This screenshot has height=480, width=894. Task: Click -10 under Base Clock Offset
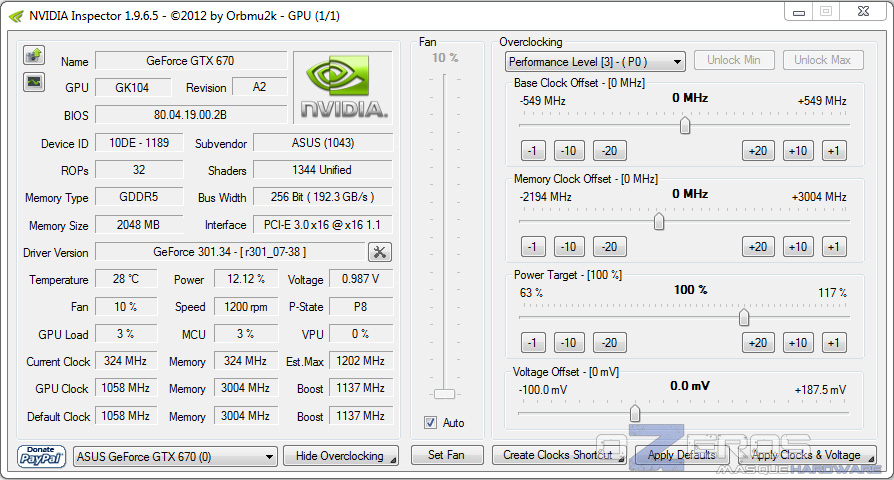pos(569,151)
